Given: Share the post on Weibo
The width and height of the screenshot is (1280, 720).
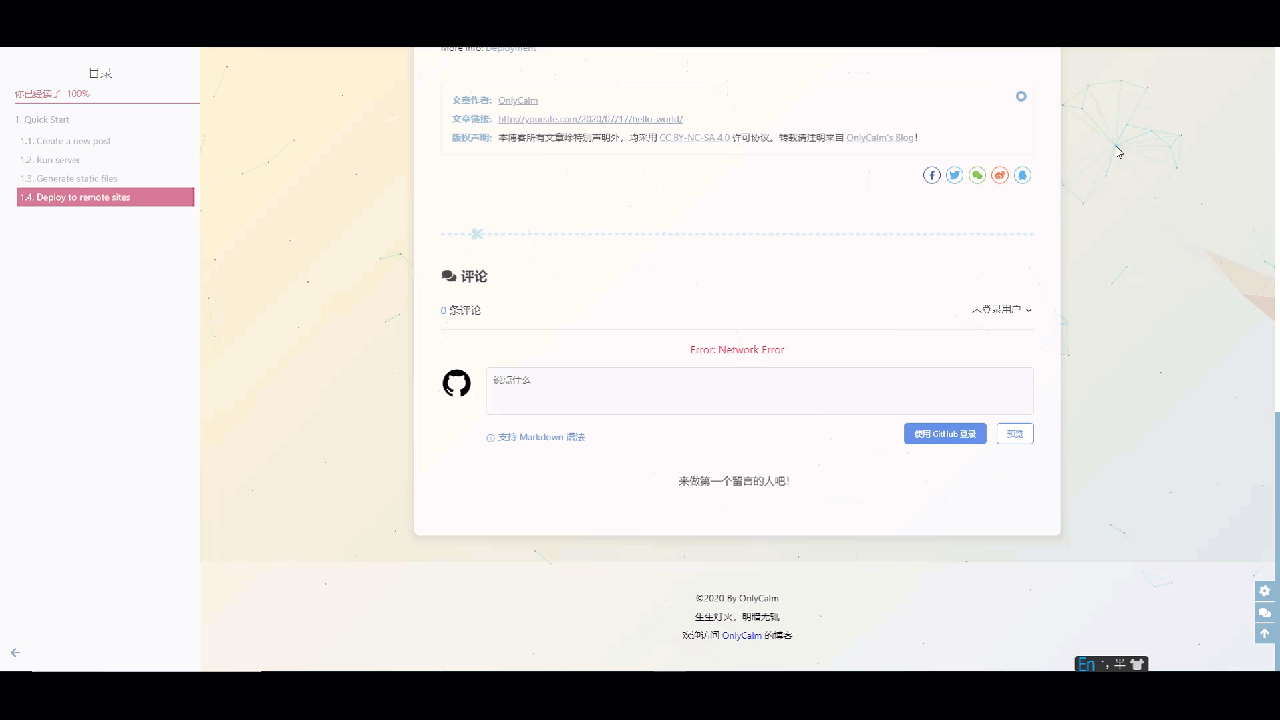Looking at the screenshot, I should [1000, 175].
